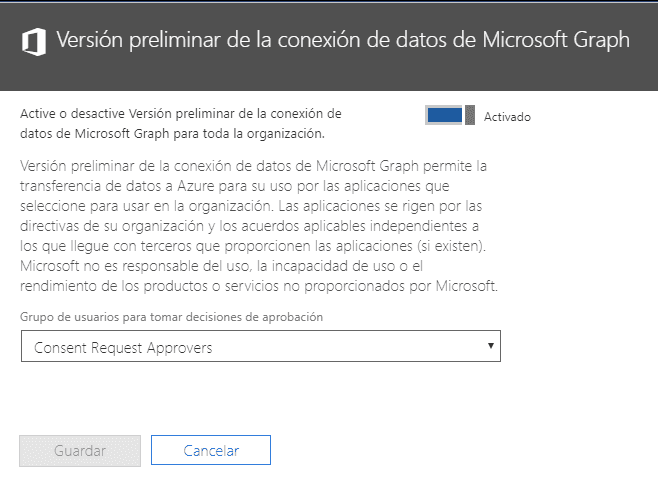This screenshot has width=658, height=501.
Task: Click the line 'directivas de su organización'
Action: (x=249, y=226)
